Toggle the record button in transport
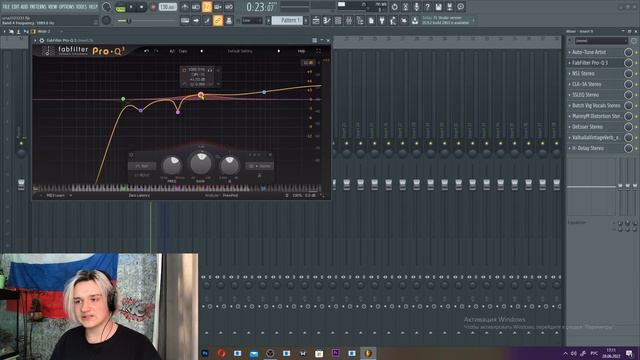 click(153, 7)
